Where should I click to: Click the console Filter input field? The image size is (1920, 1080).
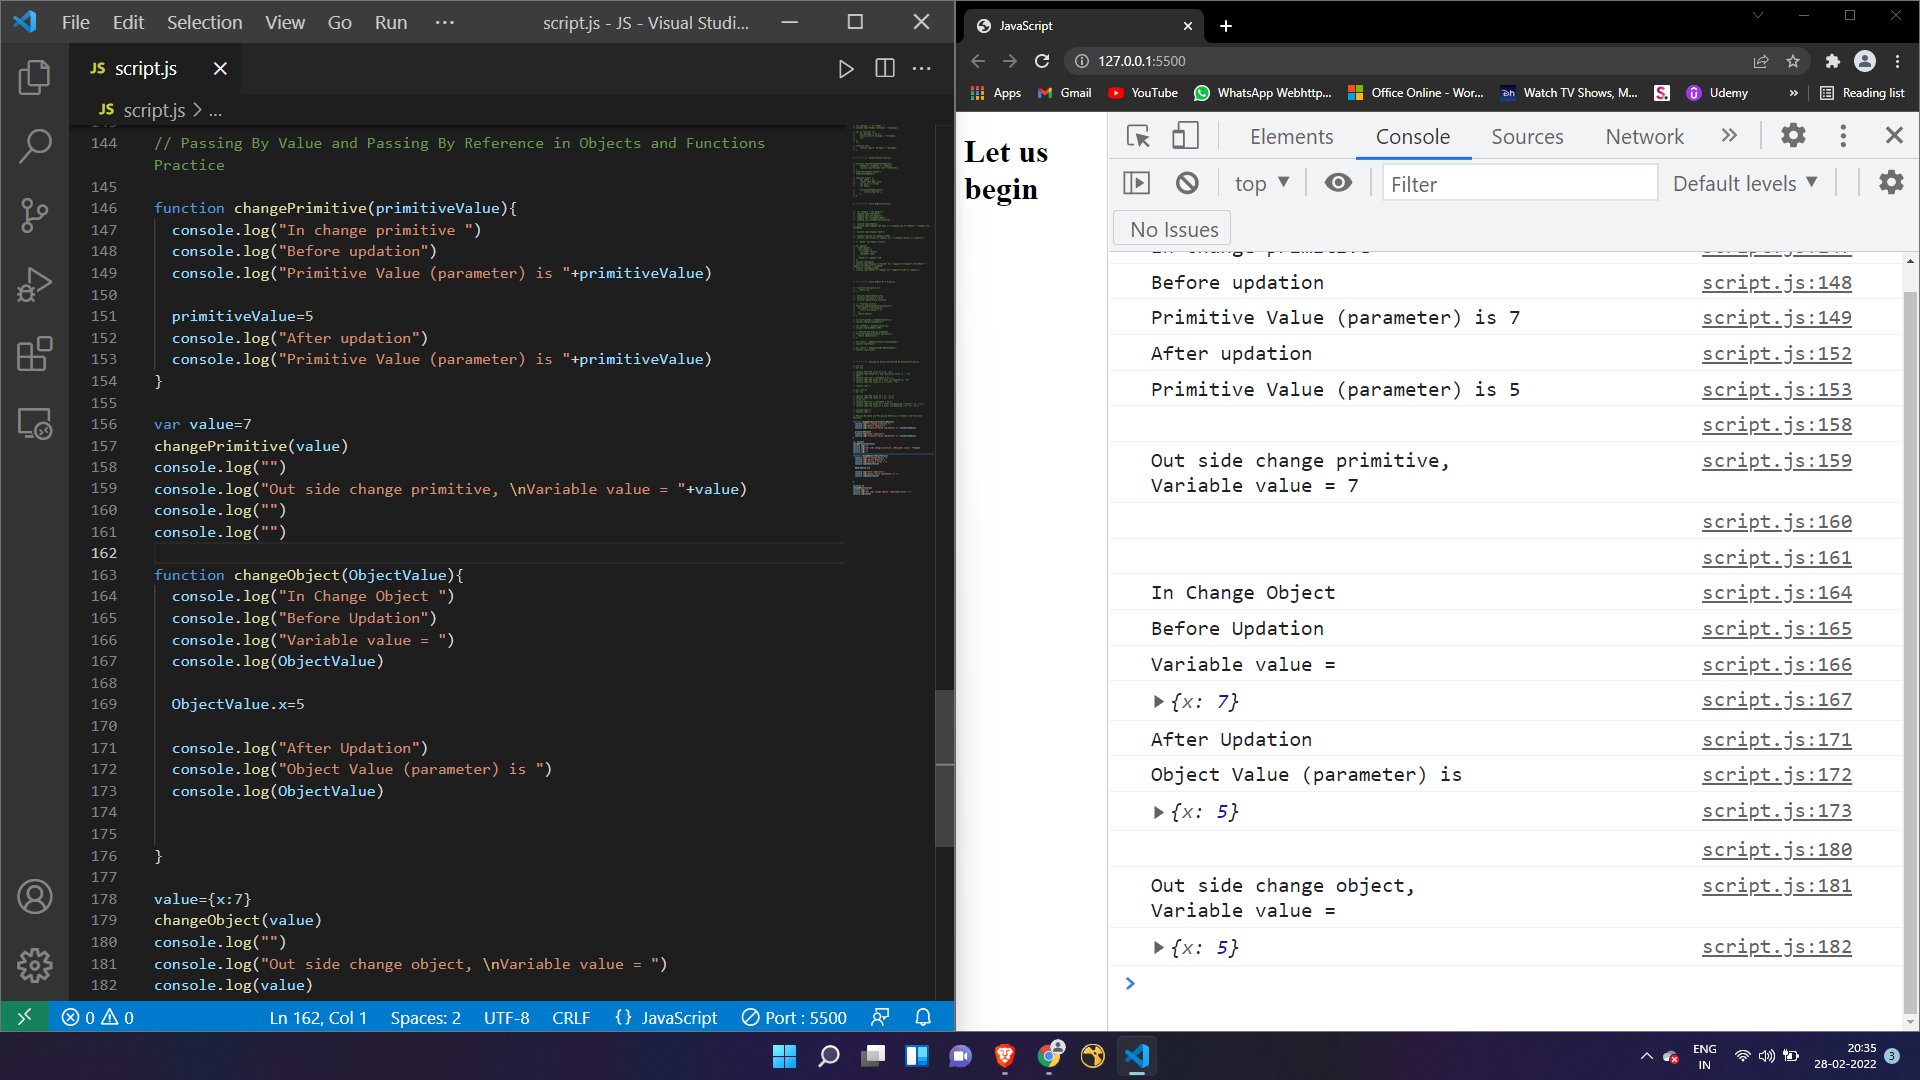[x=1518, y=184]
